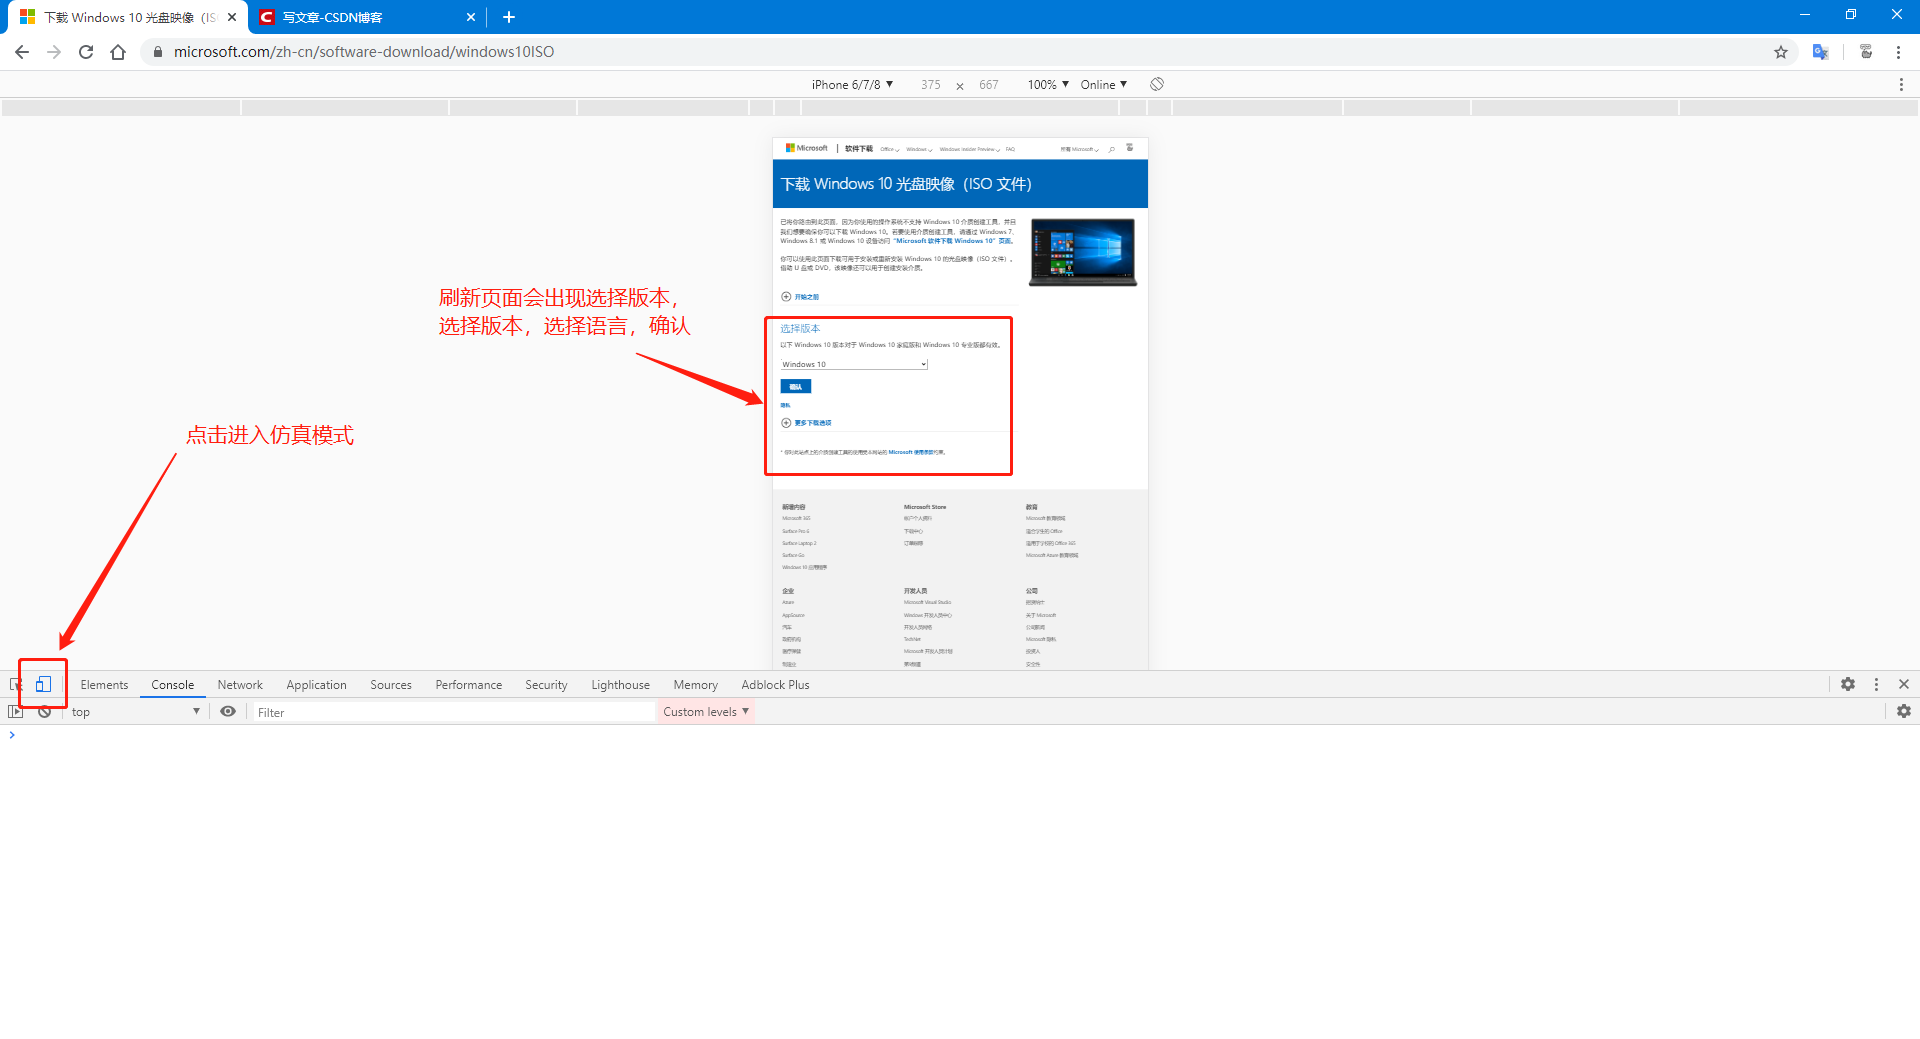1920x1039 pixels.
Task: Show the console sidebar icon
Action: click(x=15, y=711)
